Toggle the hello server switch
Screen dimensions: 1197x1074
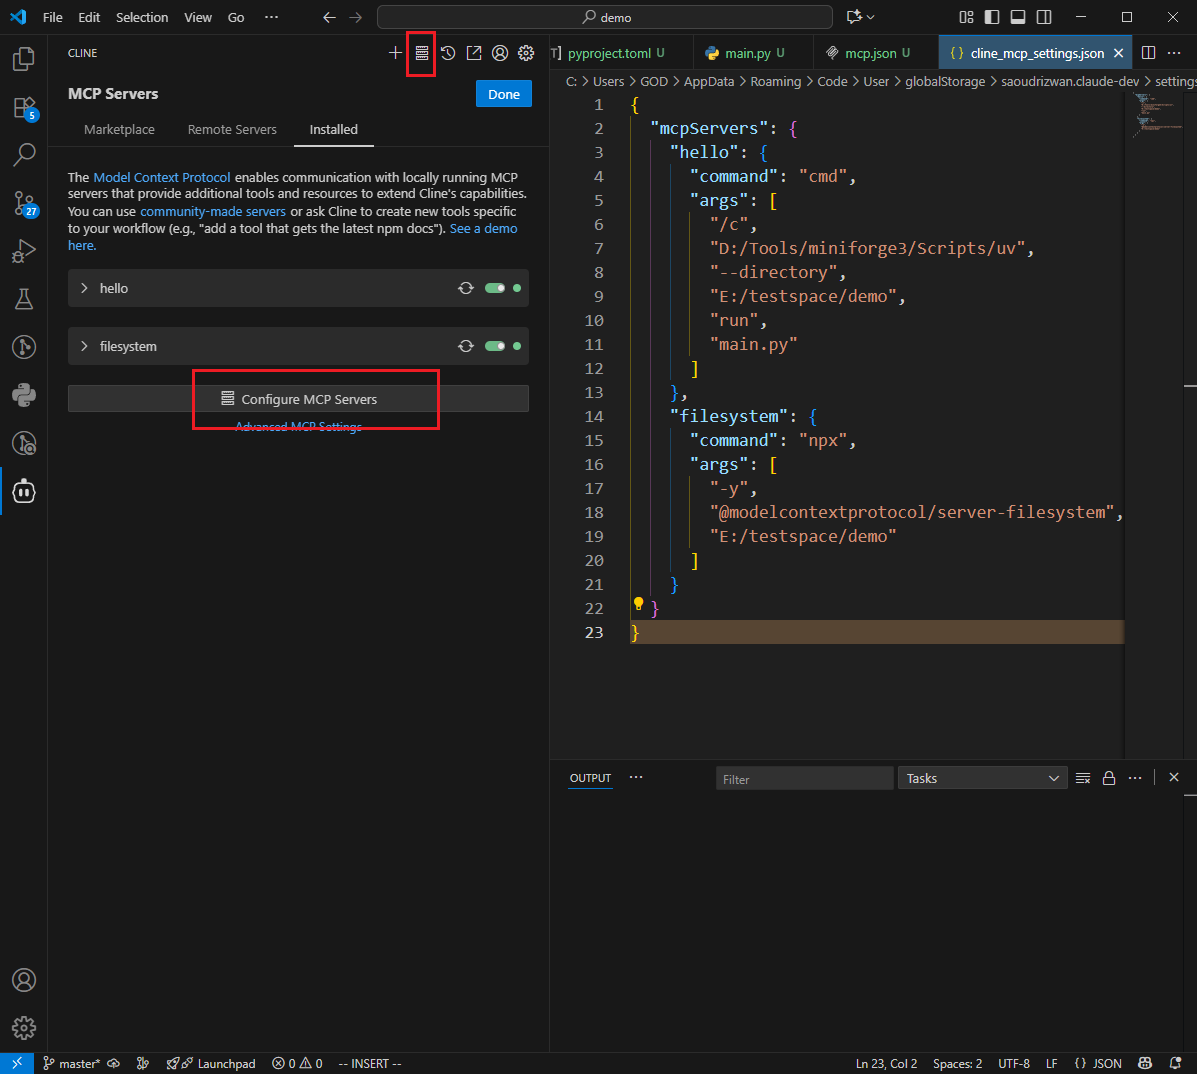pyautogui.click(x=495, y=288)
